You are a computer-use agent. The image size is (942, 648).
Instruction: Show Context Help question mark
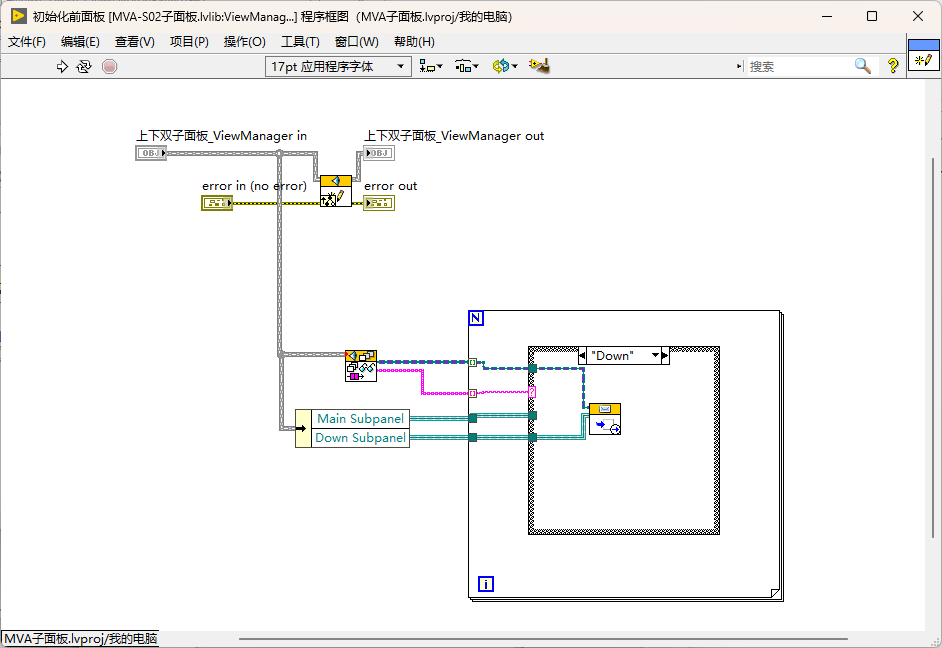(x=893, y=66)
